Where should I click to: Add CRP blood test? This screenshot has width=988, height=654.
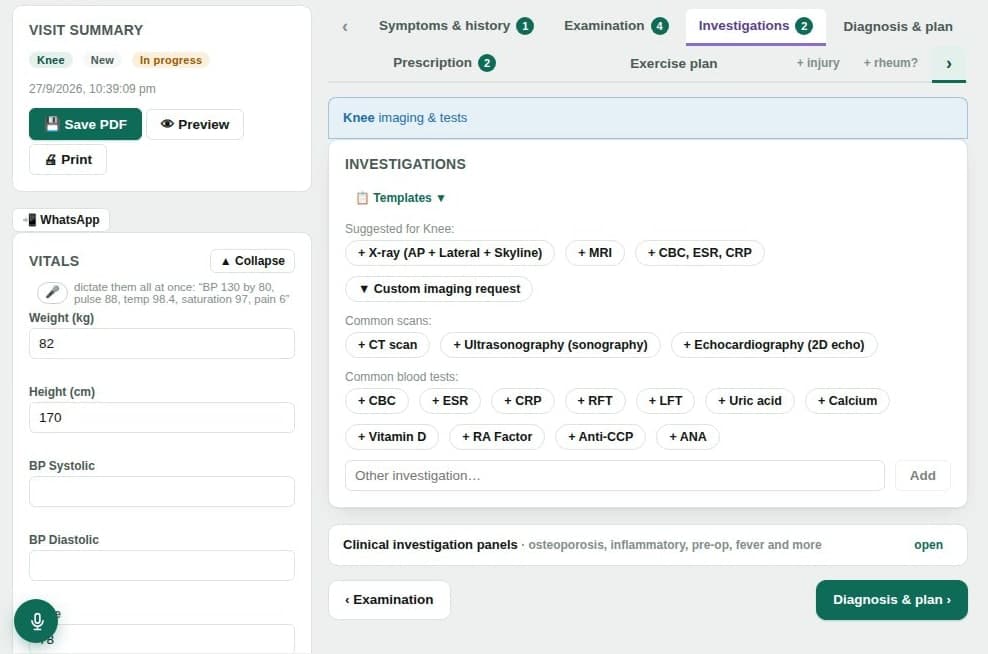point(522,401)
